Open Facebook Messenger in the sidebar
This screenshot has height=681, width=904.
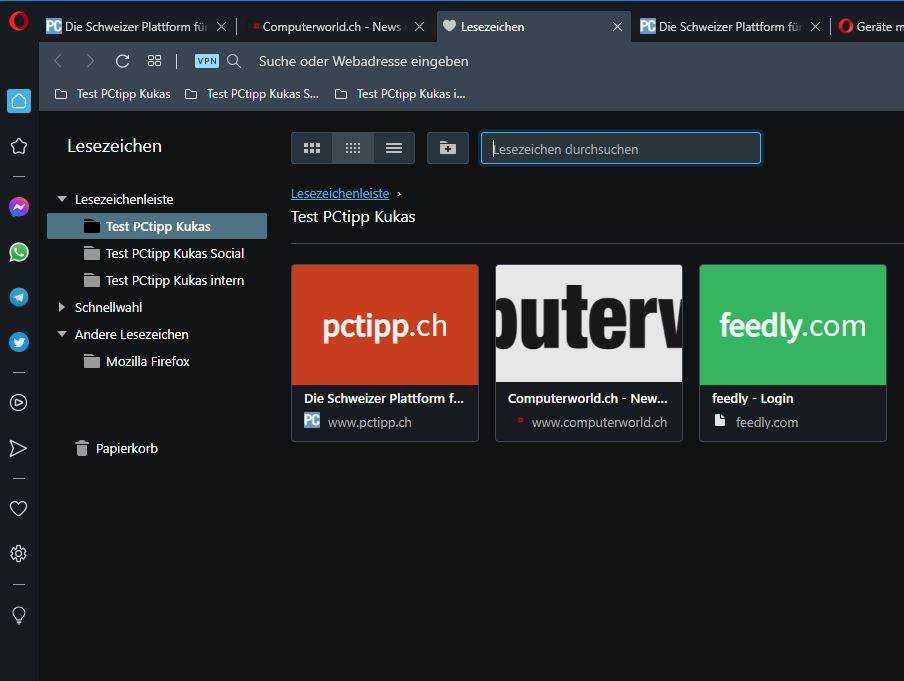(19, 207)
